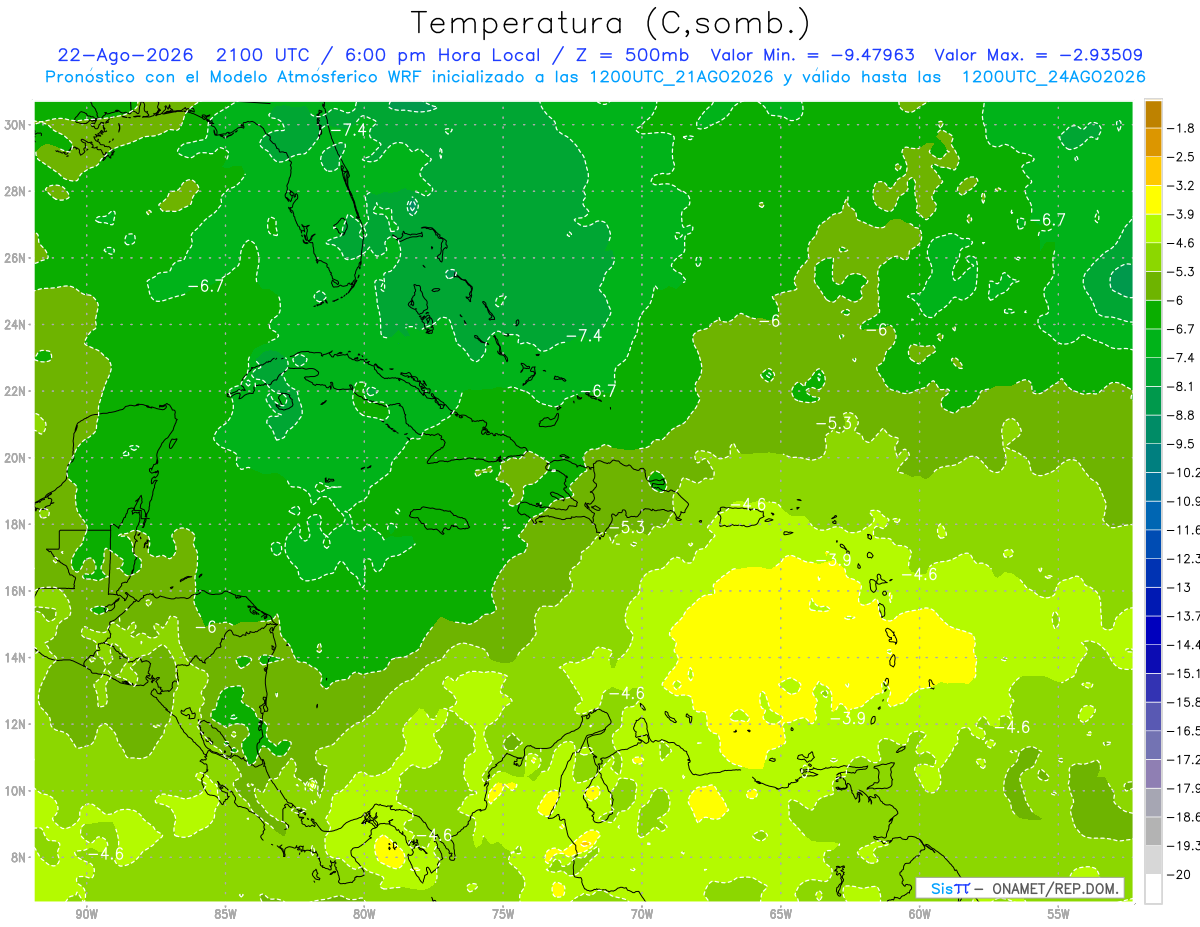Click the -13 colorbar scale label
1200x927 pixels.
(1180, 587)
